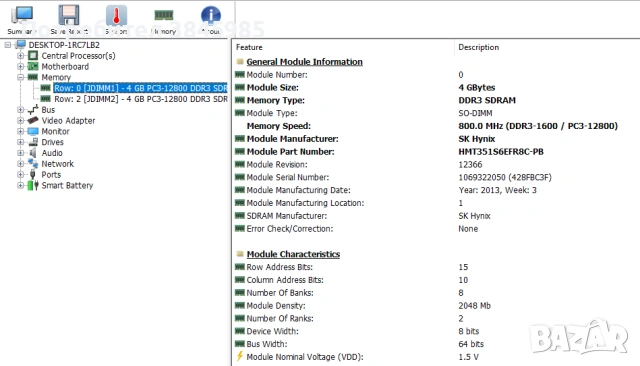Select Drives in the tree
The image size is (640, 366).
tap(53, 142)
